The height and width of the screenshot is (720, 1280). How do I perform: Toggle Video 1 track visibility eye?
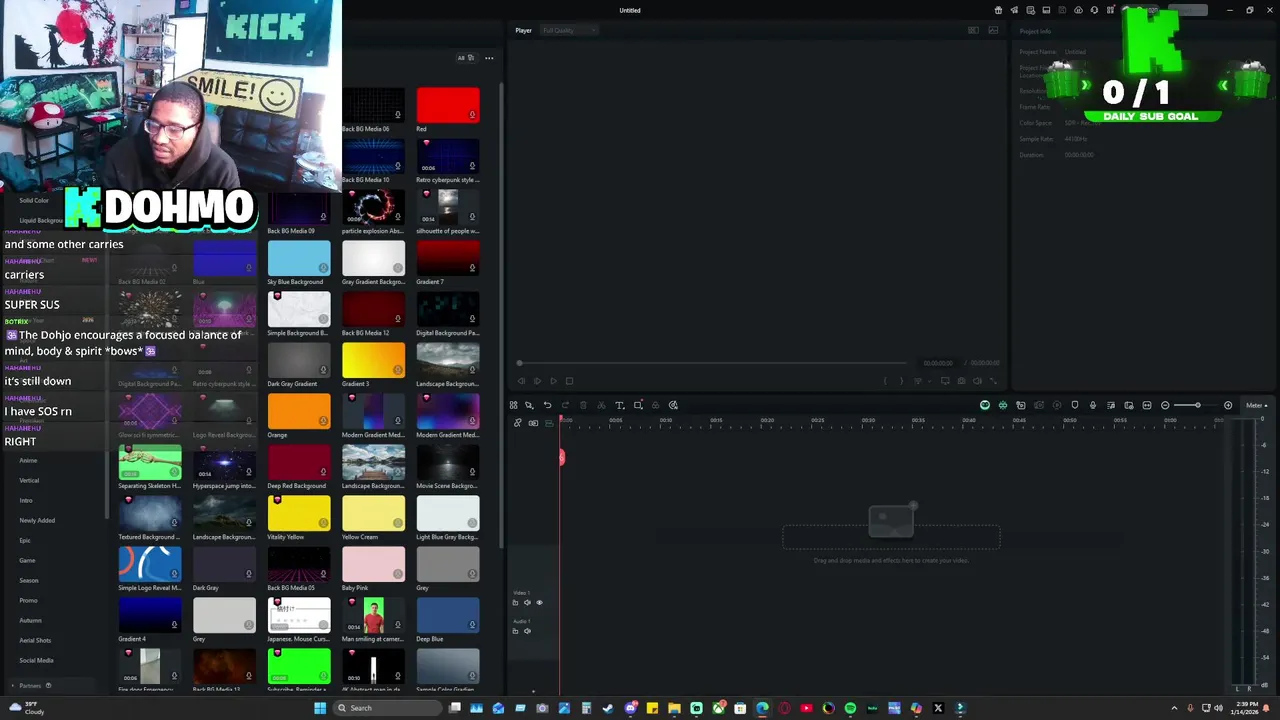point(539,602)
